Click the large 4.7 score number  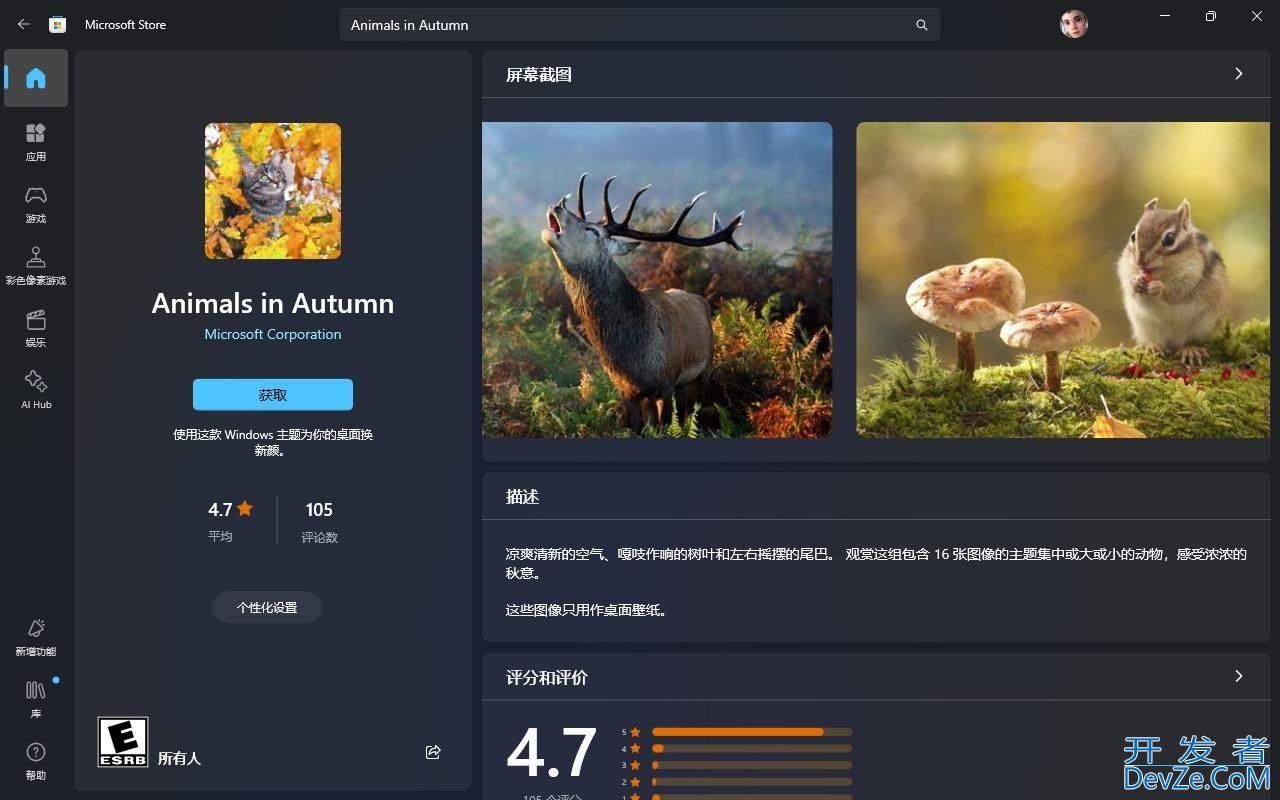point(551,753)
